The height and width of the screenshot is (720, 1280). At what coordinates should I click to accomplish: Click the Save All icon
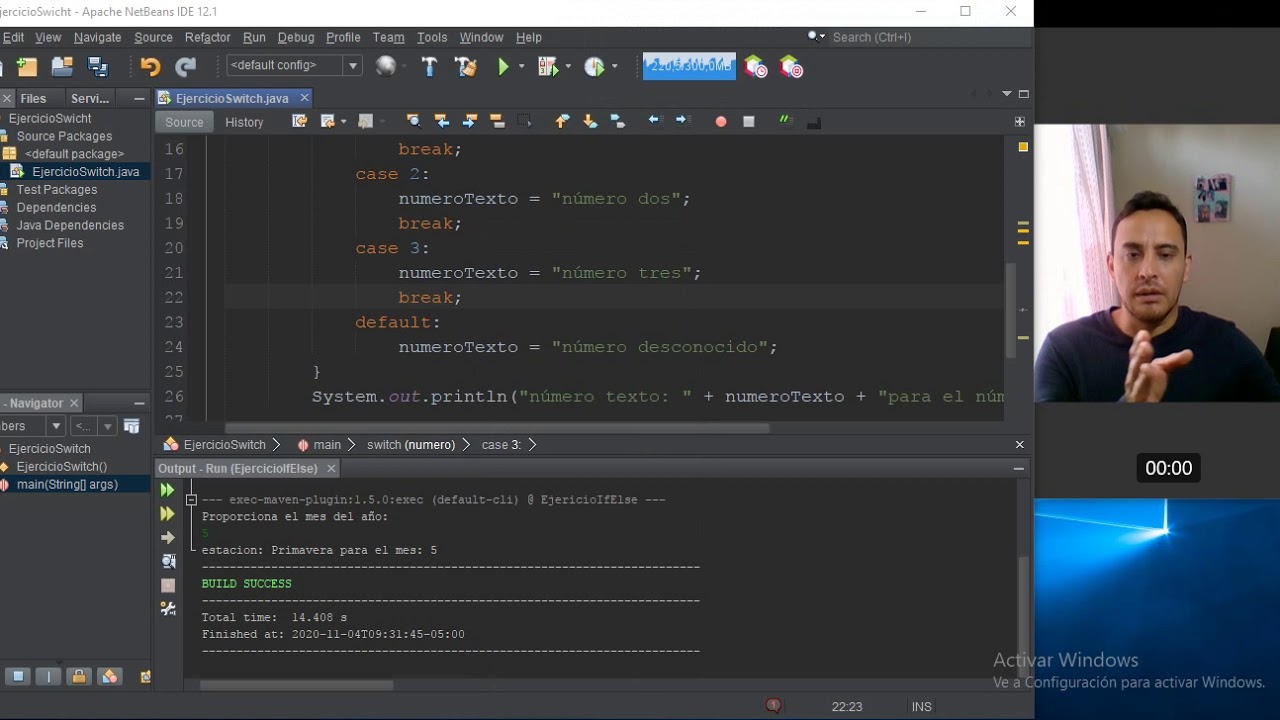pyautogui.click(x=98, y=67)
